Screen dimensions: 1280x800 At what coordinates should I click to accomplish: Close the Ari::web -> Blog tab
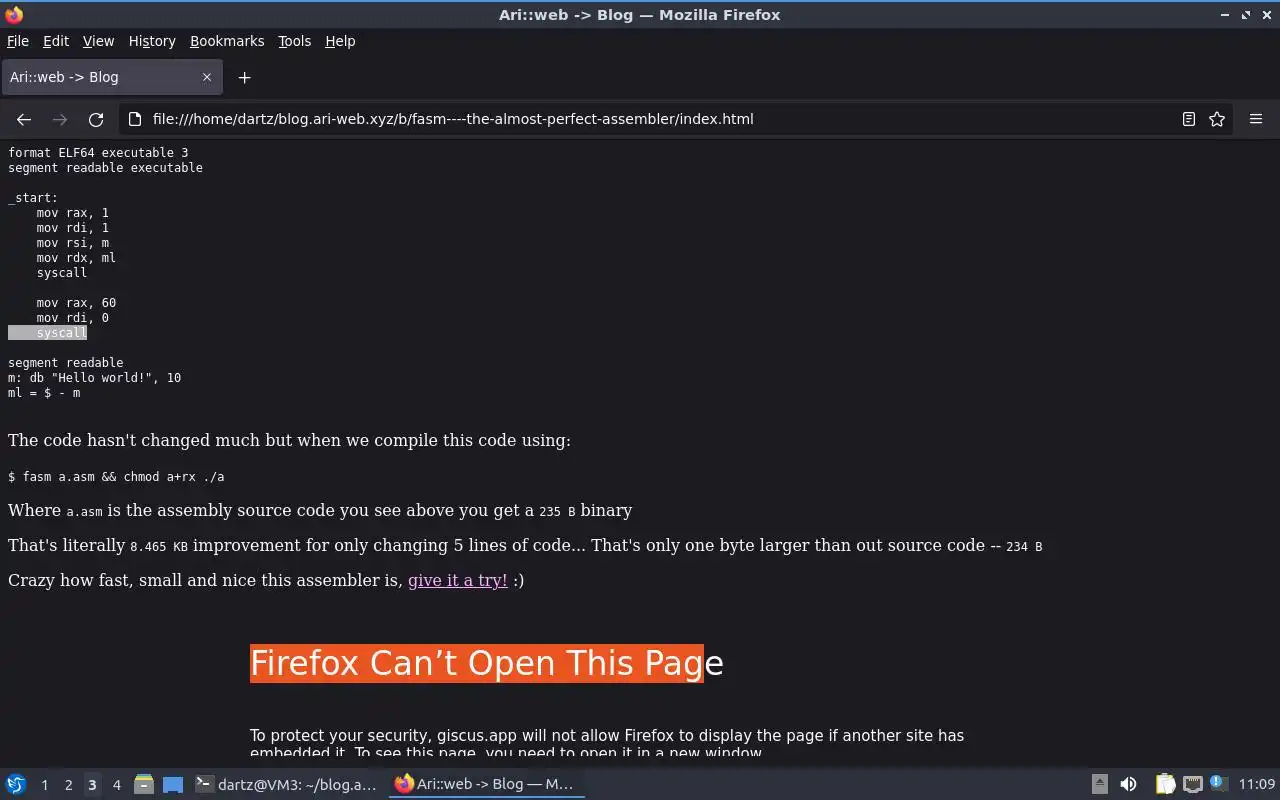(207, 77)
